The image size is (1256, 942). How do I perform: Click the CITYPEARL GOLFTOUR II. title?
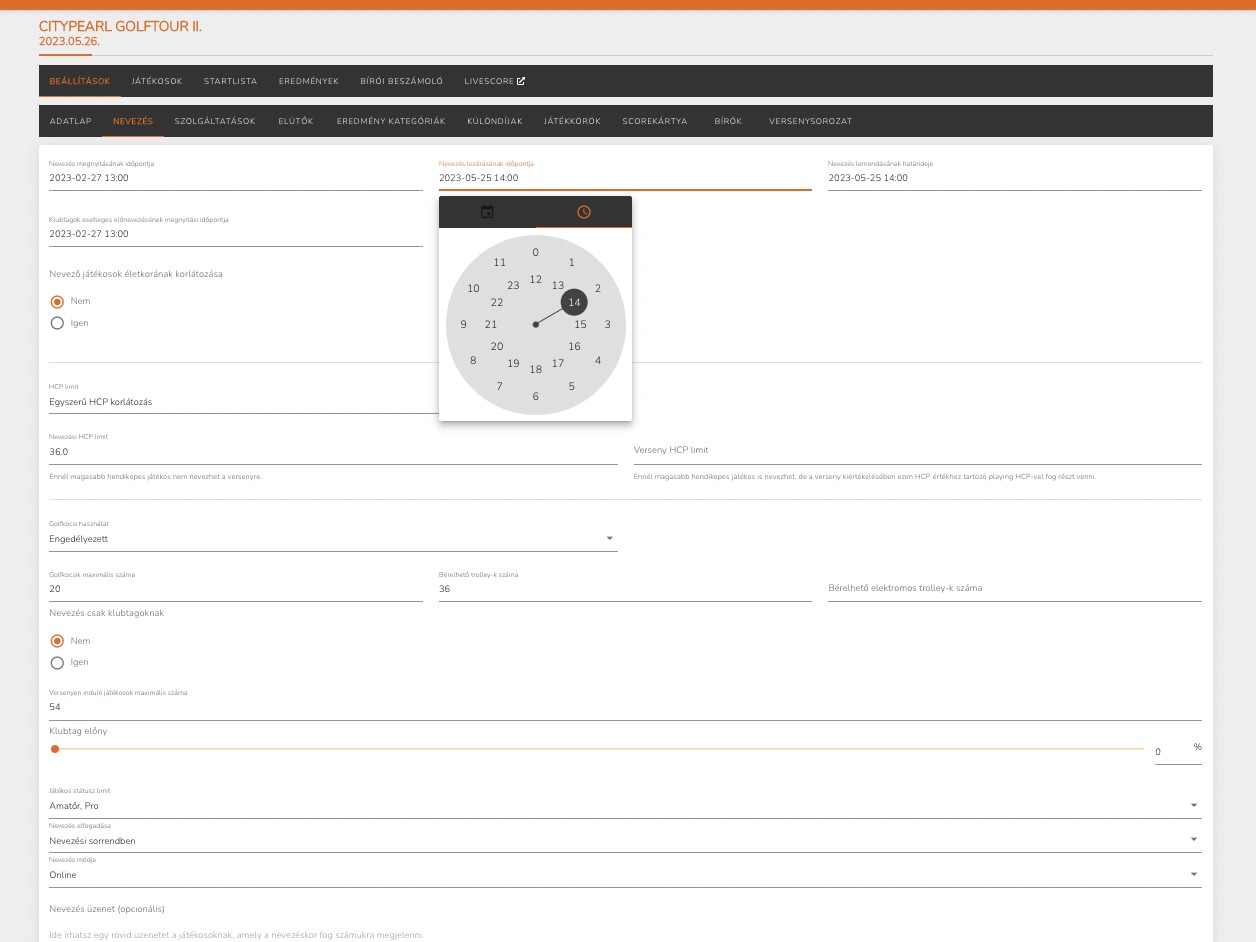[x=120, y=26]
